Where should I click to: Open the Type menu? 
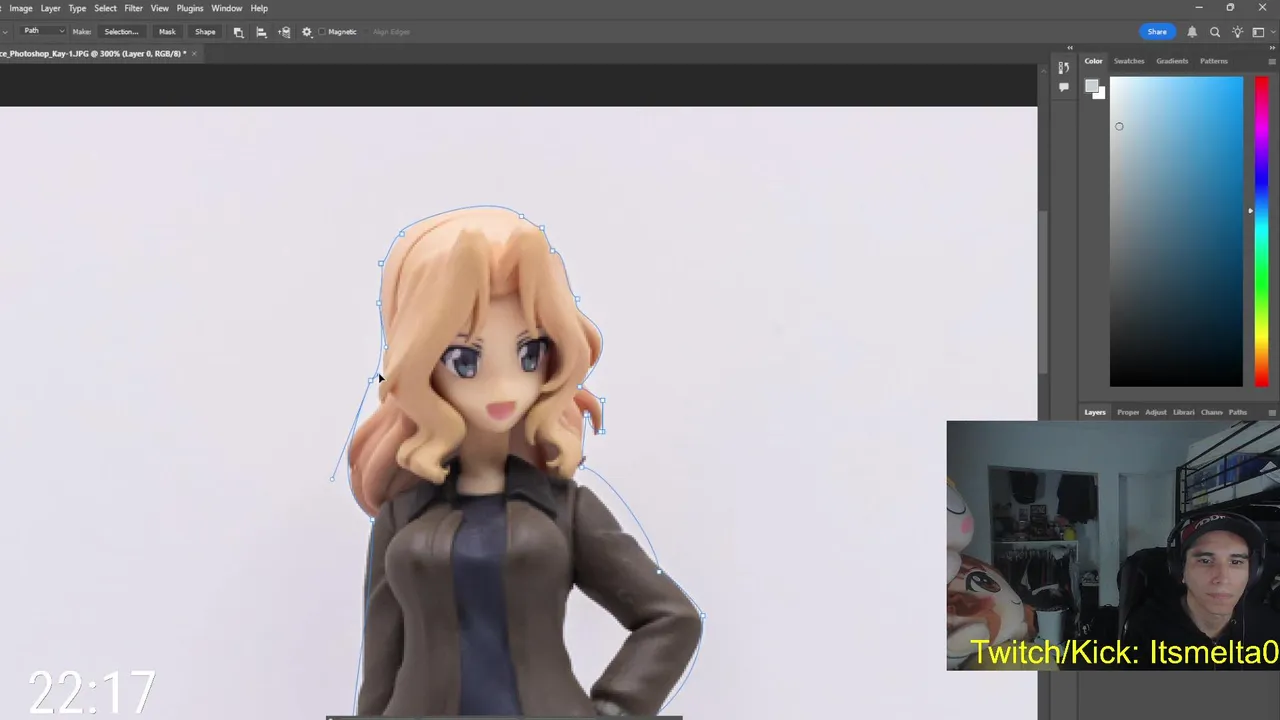pyautogui.click(x=77, y=8)
